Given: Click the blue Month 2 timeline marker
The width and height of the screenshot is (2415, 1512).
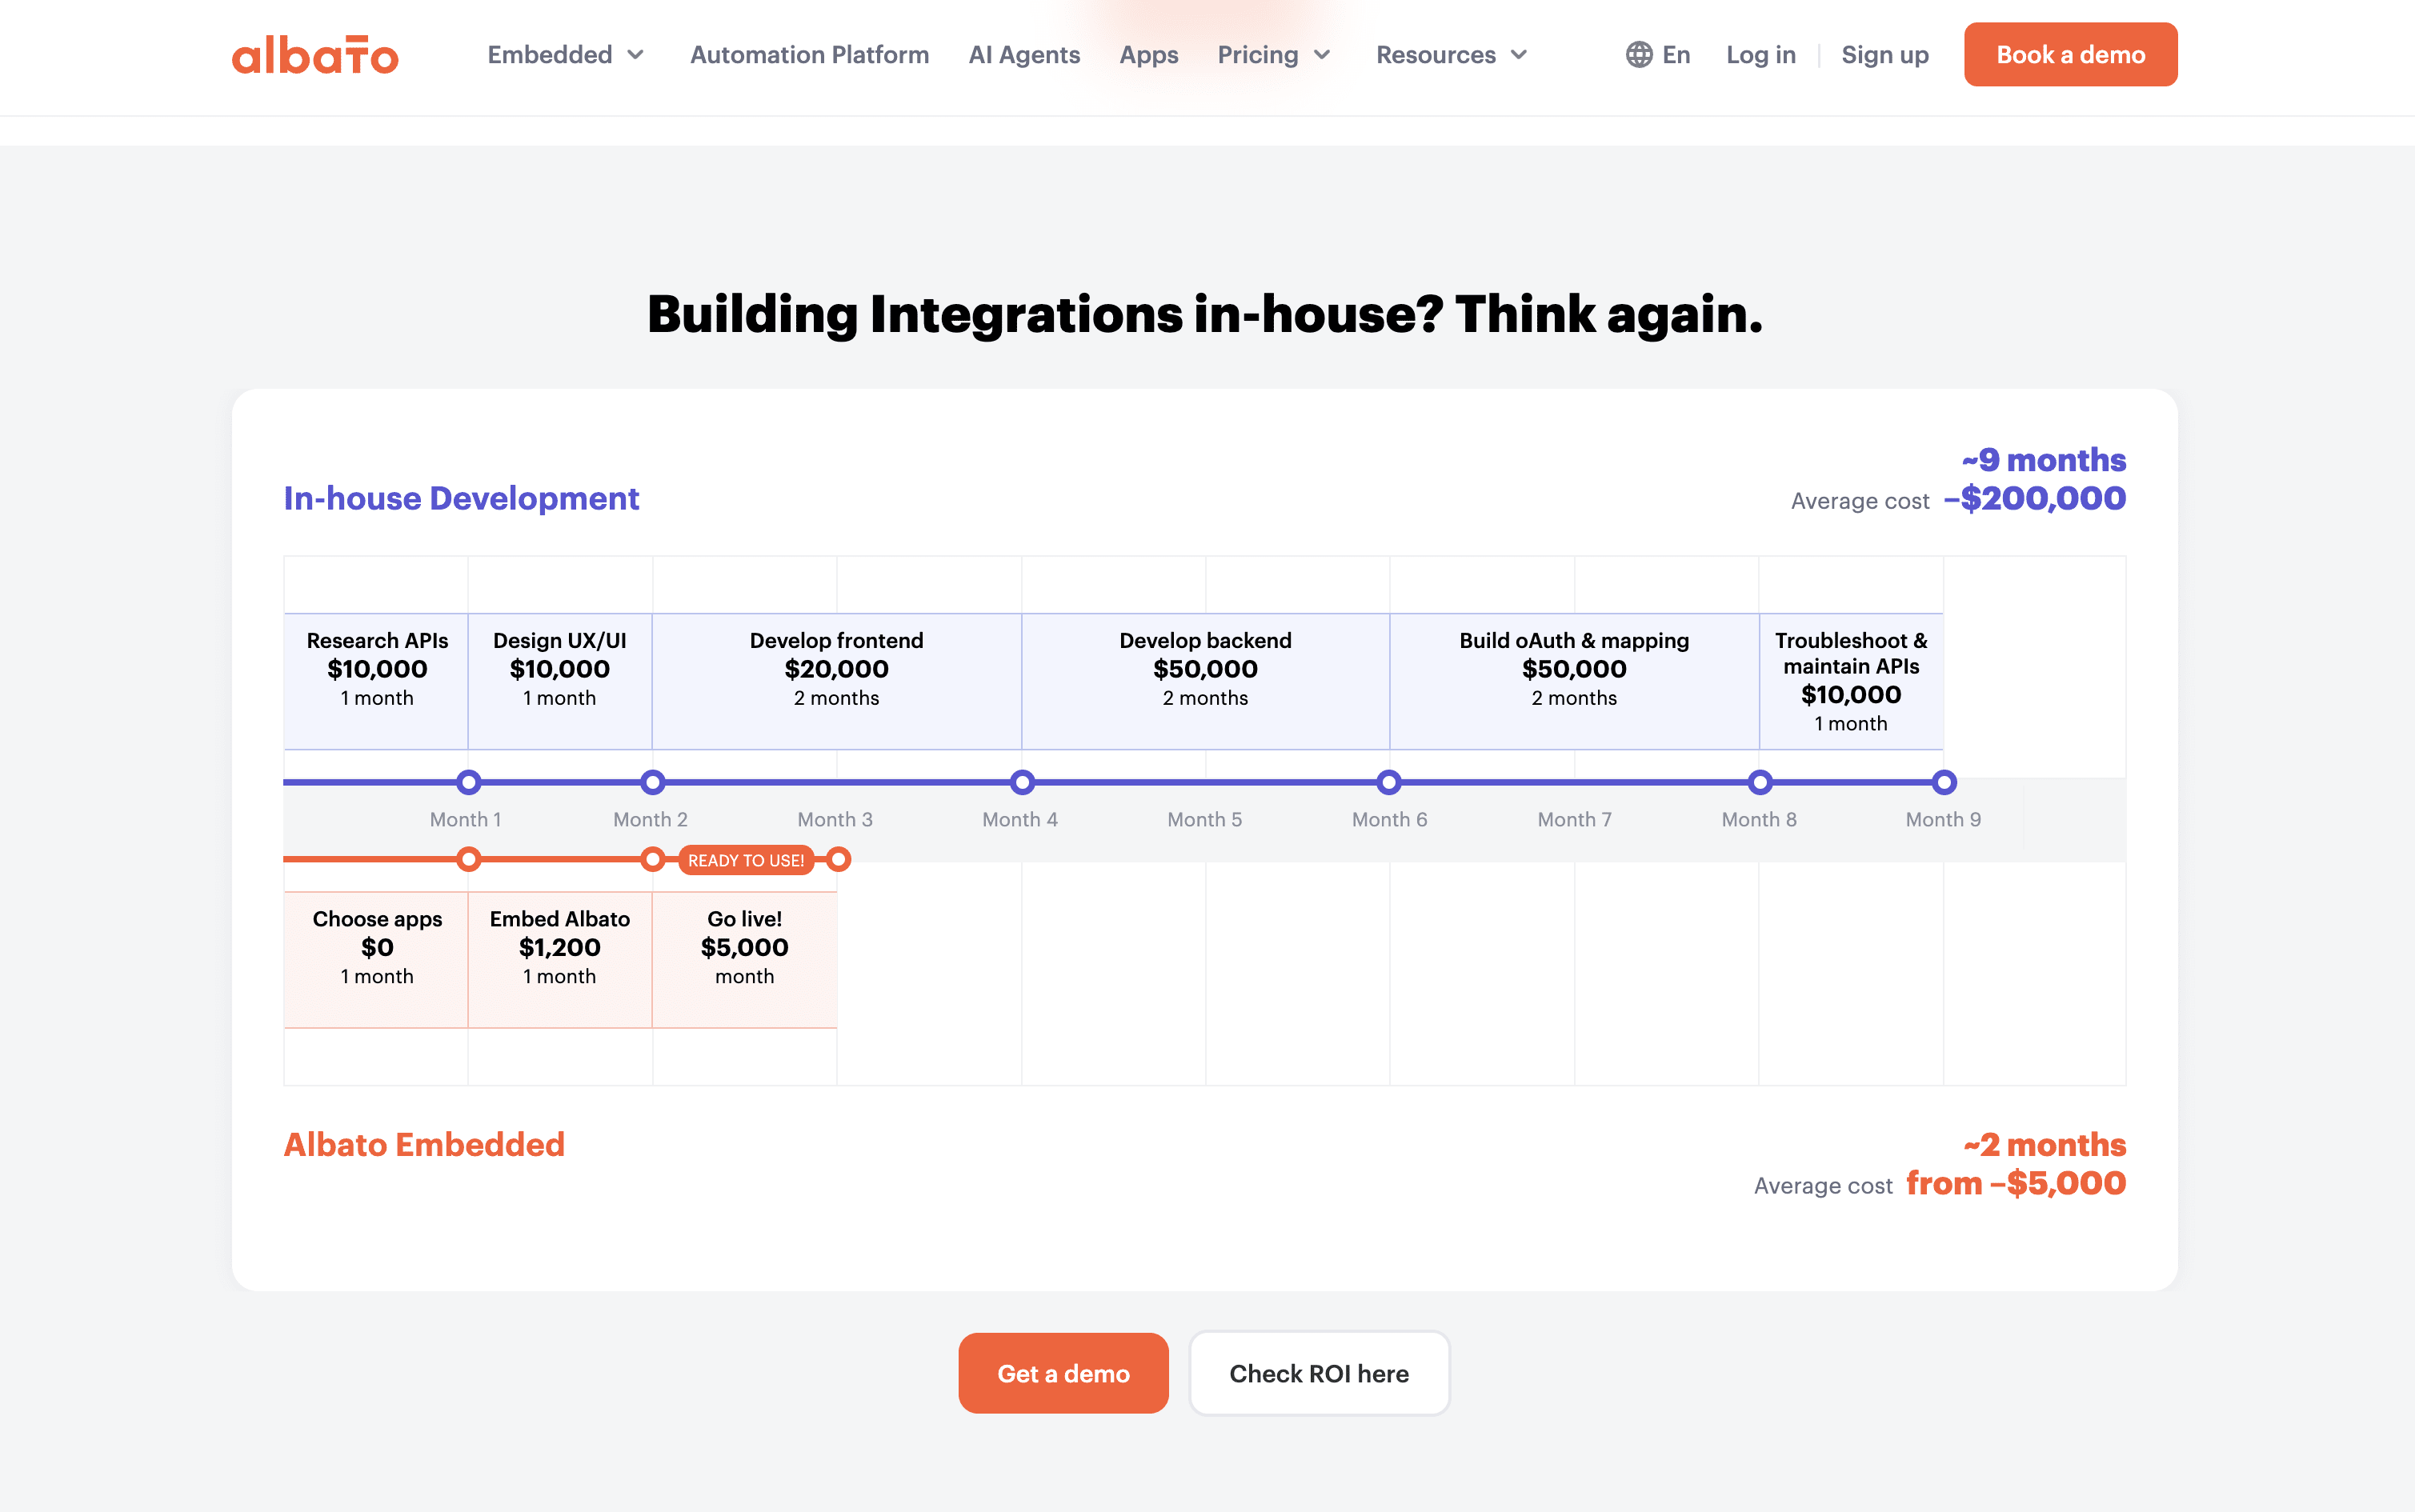Looking at the screenshot, I should [x=652, y=782].
